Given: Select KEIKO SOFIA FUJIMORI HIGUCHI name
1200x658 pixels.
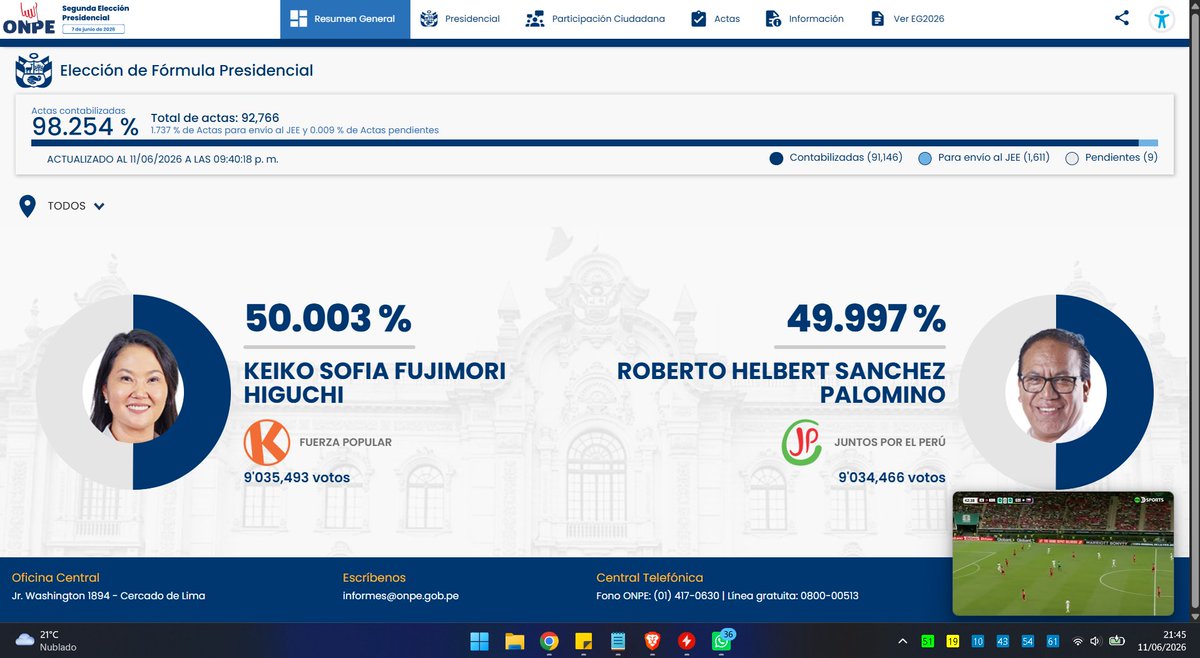Looking at the screenshot, I should pos(375,383).
